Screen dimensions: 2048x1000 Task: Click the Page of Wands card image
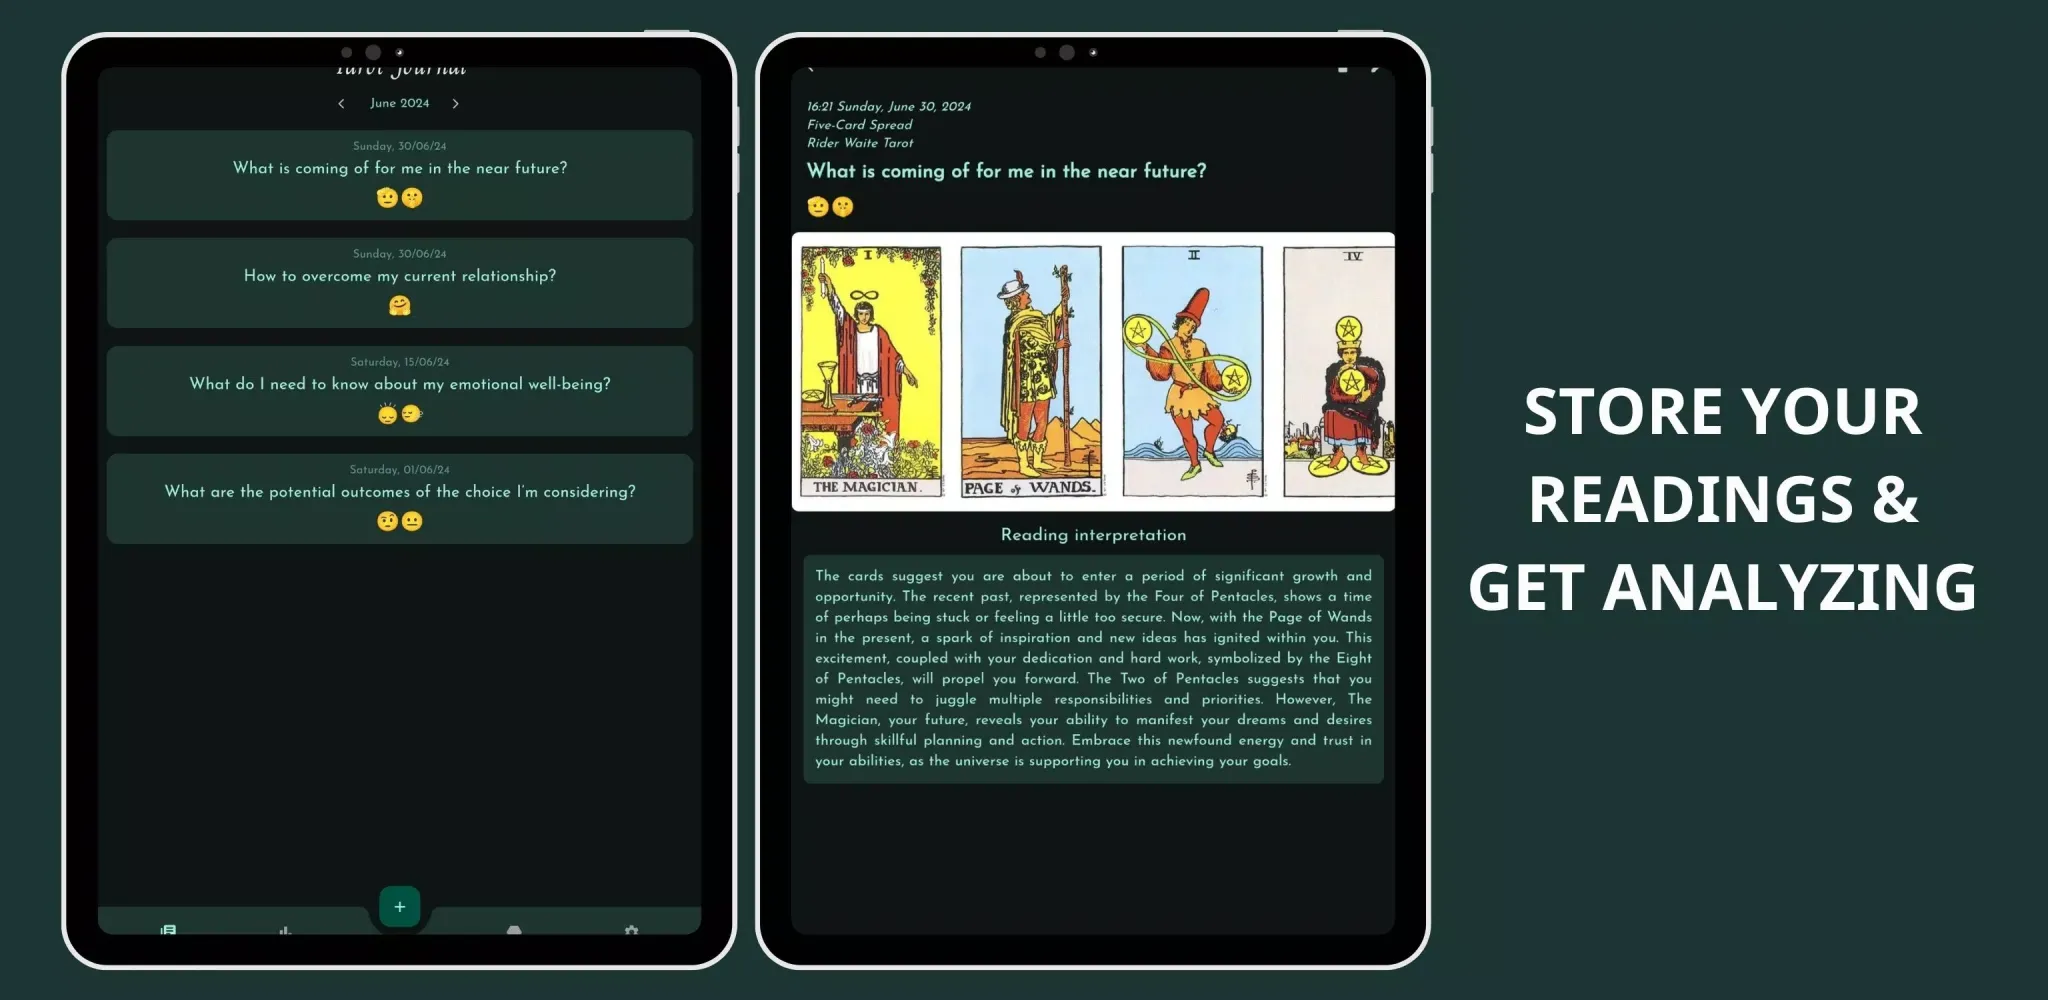tap(1031, 372)
